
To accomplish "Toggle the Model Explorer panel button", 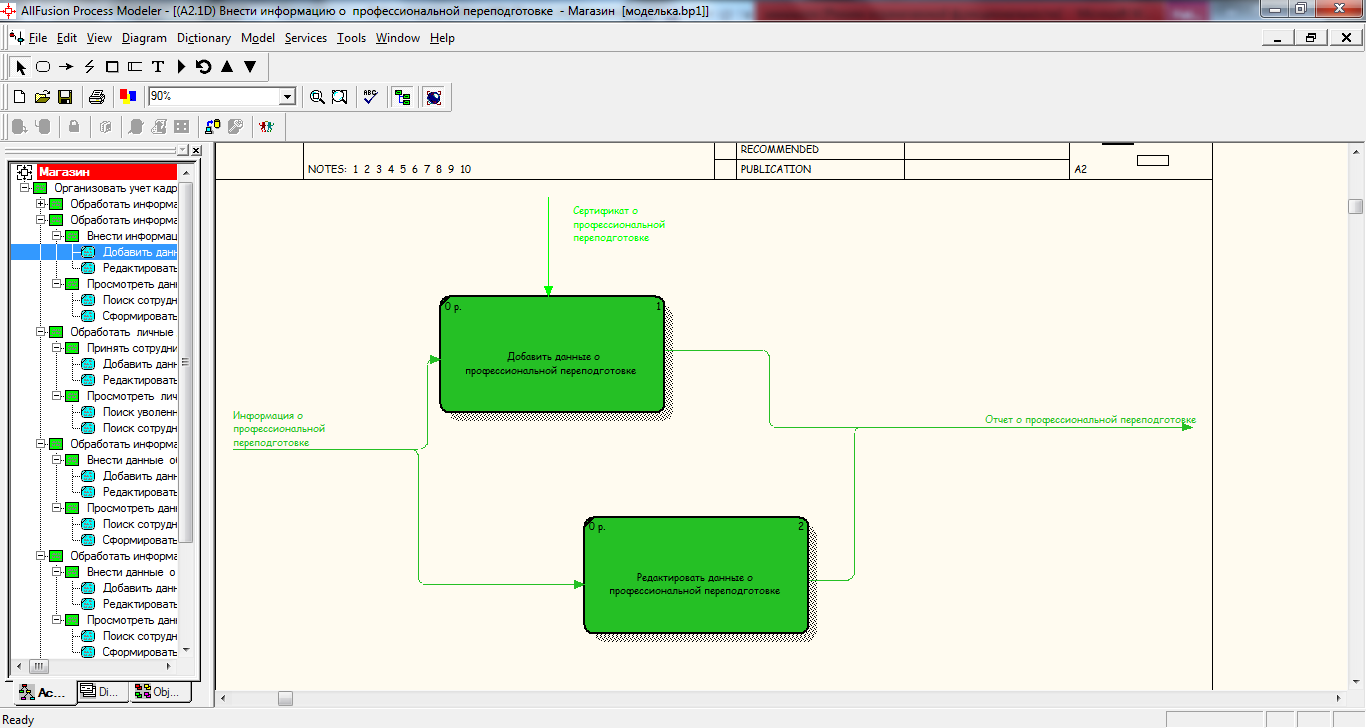I will (x=402, y=97).
